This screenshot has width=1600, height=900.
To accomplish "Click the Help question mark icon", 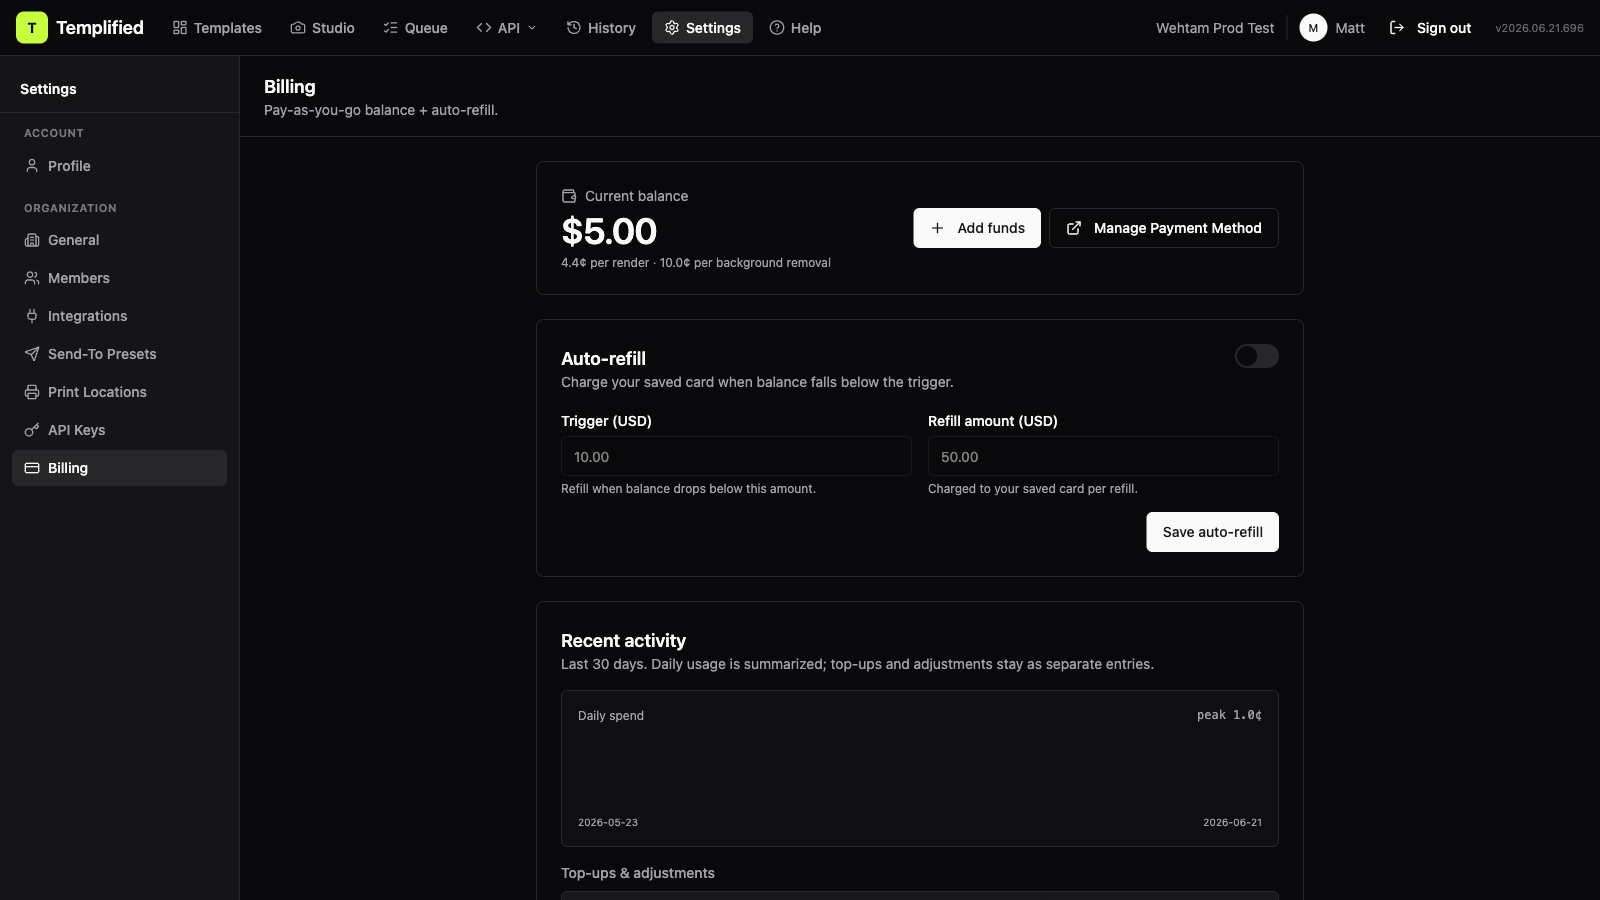I will pos(777,28).
